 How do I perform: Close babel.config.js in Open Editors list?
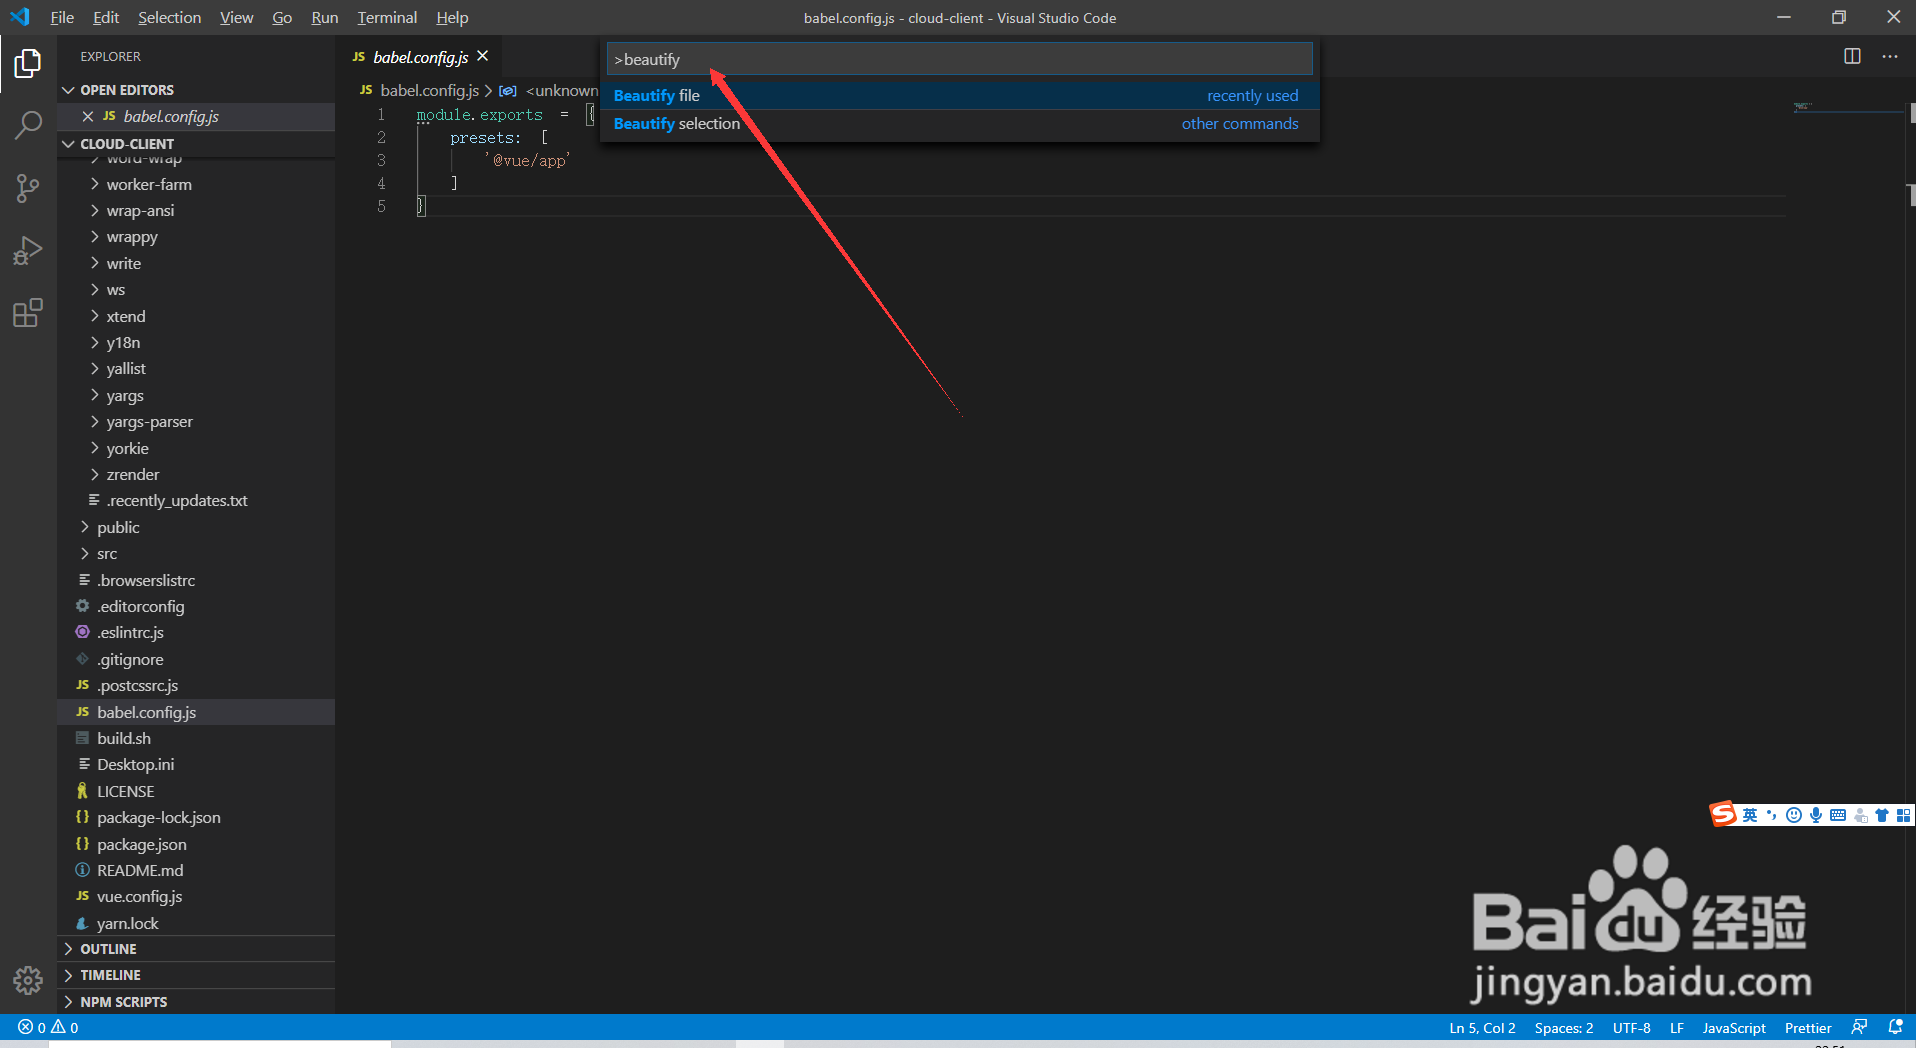(x=88, y=116)
